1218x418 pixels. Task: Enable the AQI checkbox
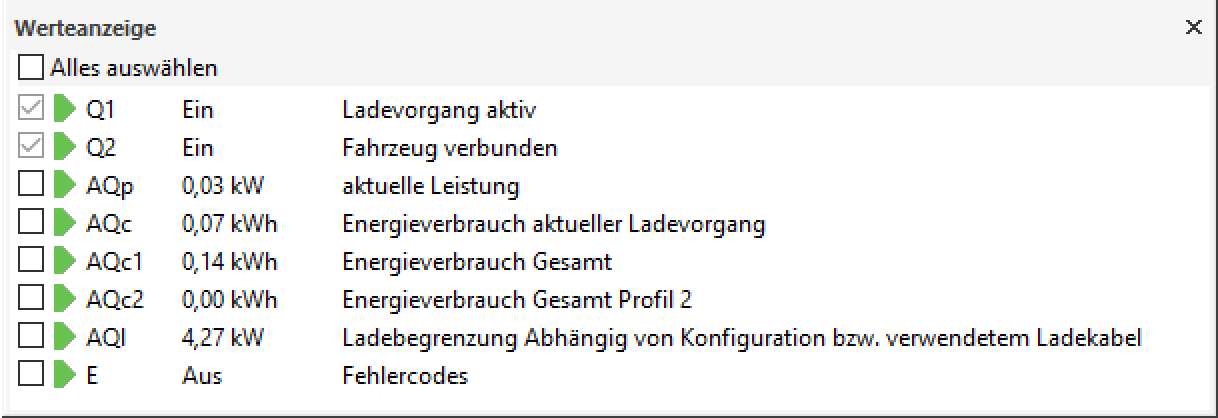[31, 338]
